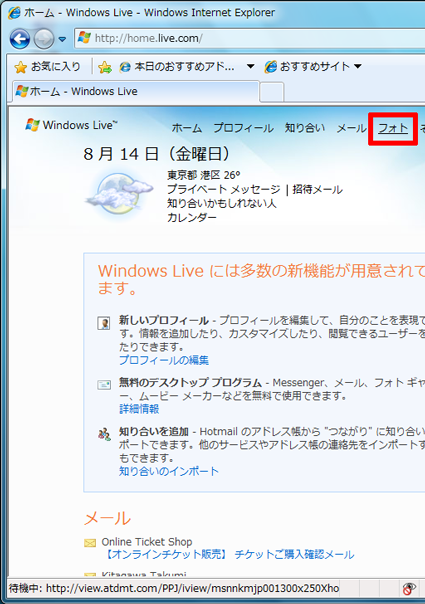
Task: Click Online Ticket Shop sender name
Action: coord(147,542)
